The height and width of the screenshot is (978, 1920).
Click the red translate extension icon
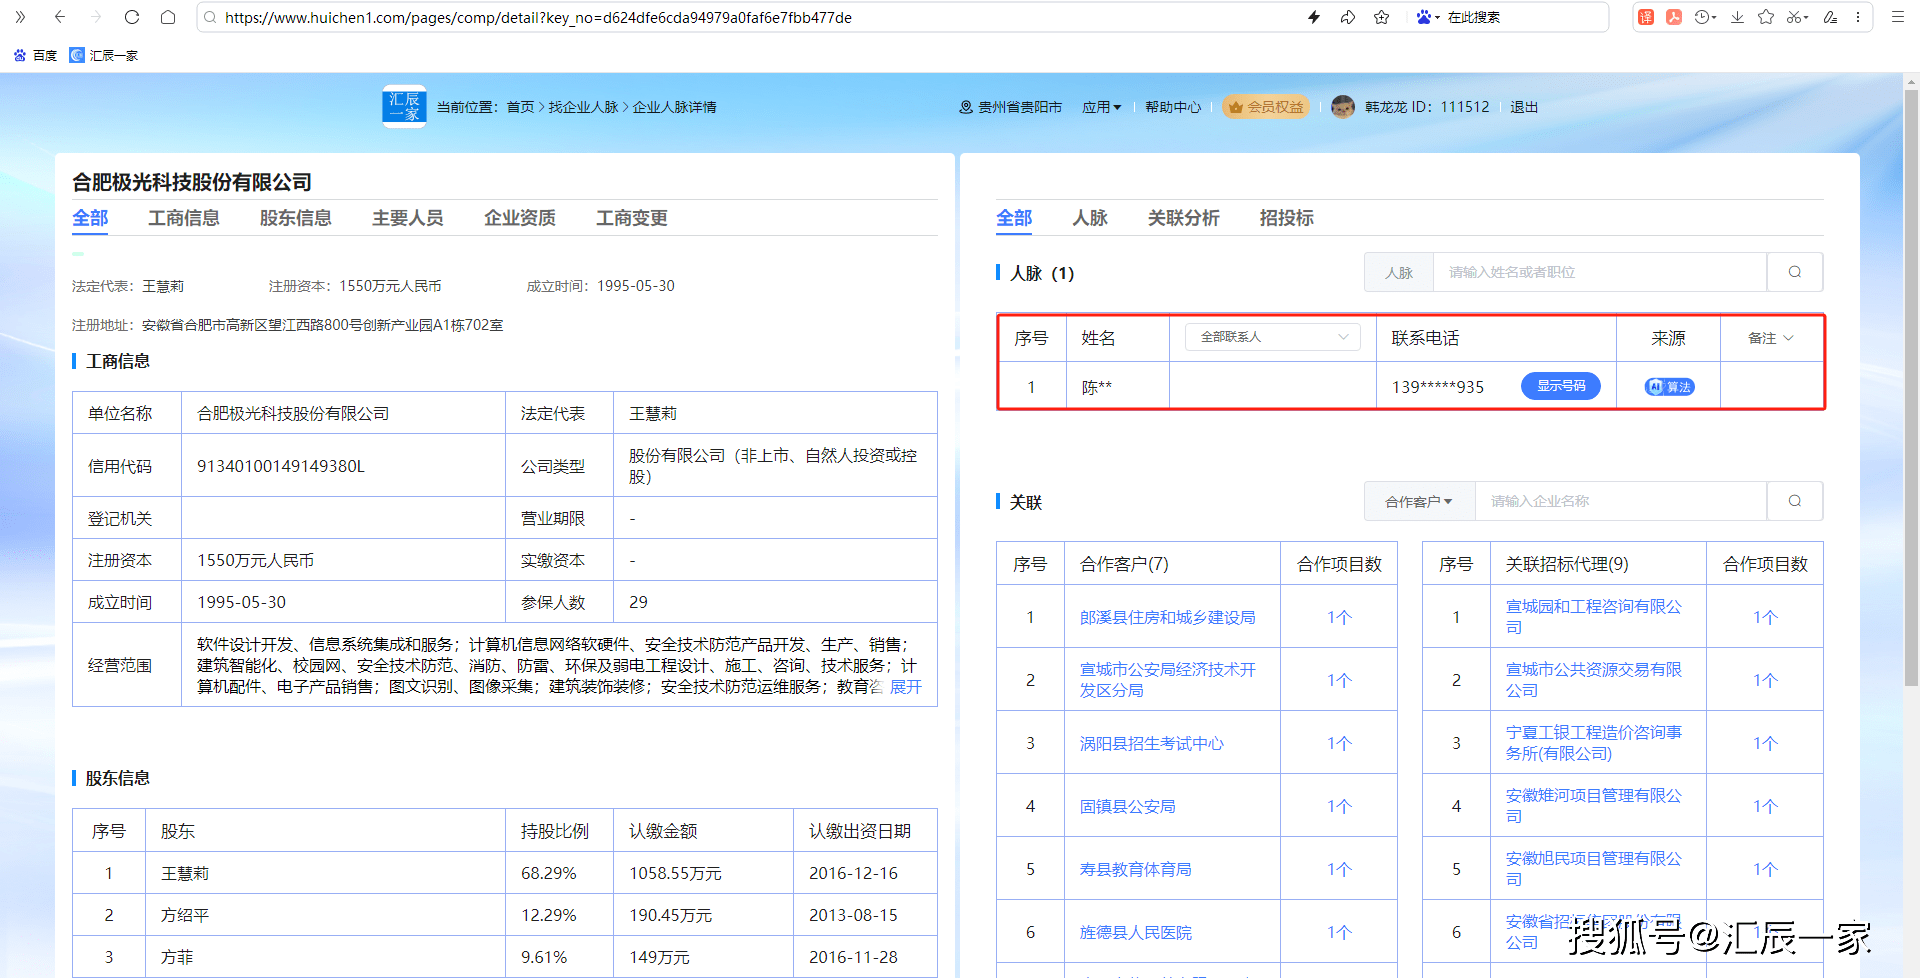1646,17
